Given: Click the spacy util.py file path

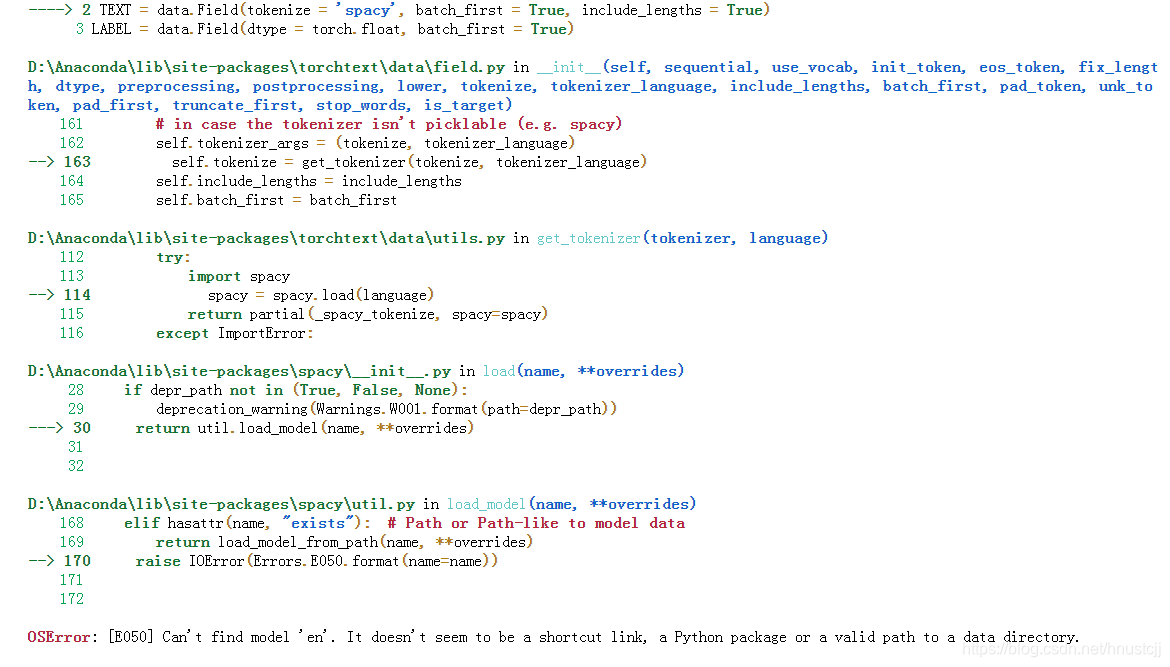Looking at the screenshot, I should point(221,504).
